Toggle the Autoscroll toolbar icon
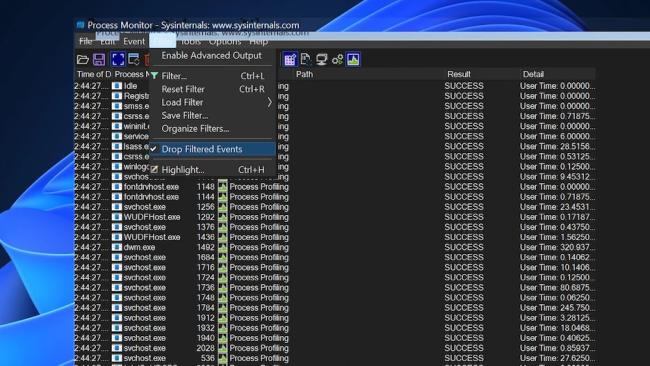Viewport: 650px width, 366px height. point(134,59)
